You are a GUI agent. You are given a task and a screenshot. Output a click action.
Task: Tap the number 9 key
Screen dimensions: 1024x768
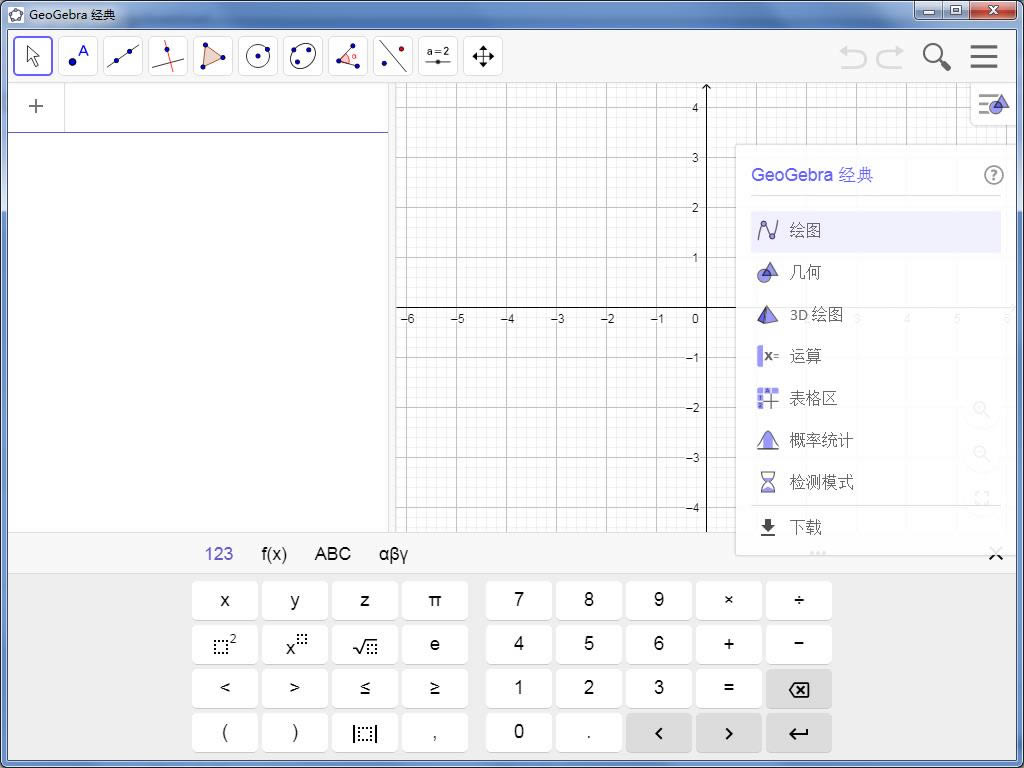coord(659,600)
